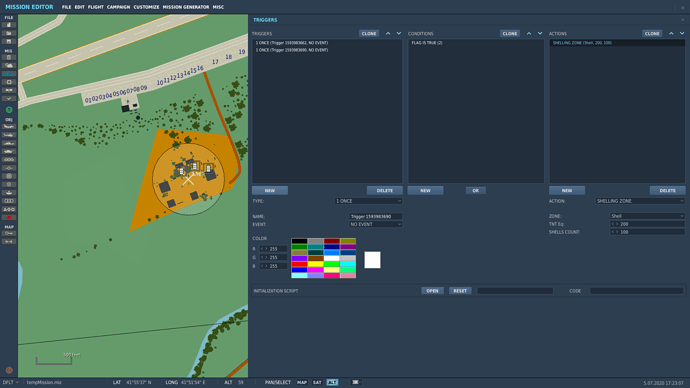Open the CAMPAIGN menu
The width and height of the screenshot is (690, 388).
pyautogui.click(x=118, y=7)
